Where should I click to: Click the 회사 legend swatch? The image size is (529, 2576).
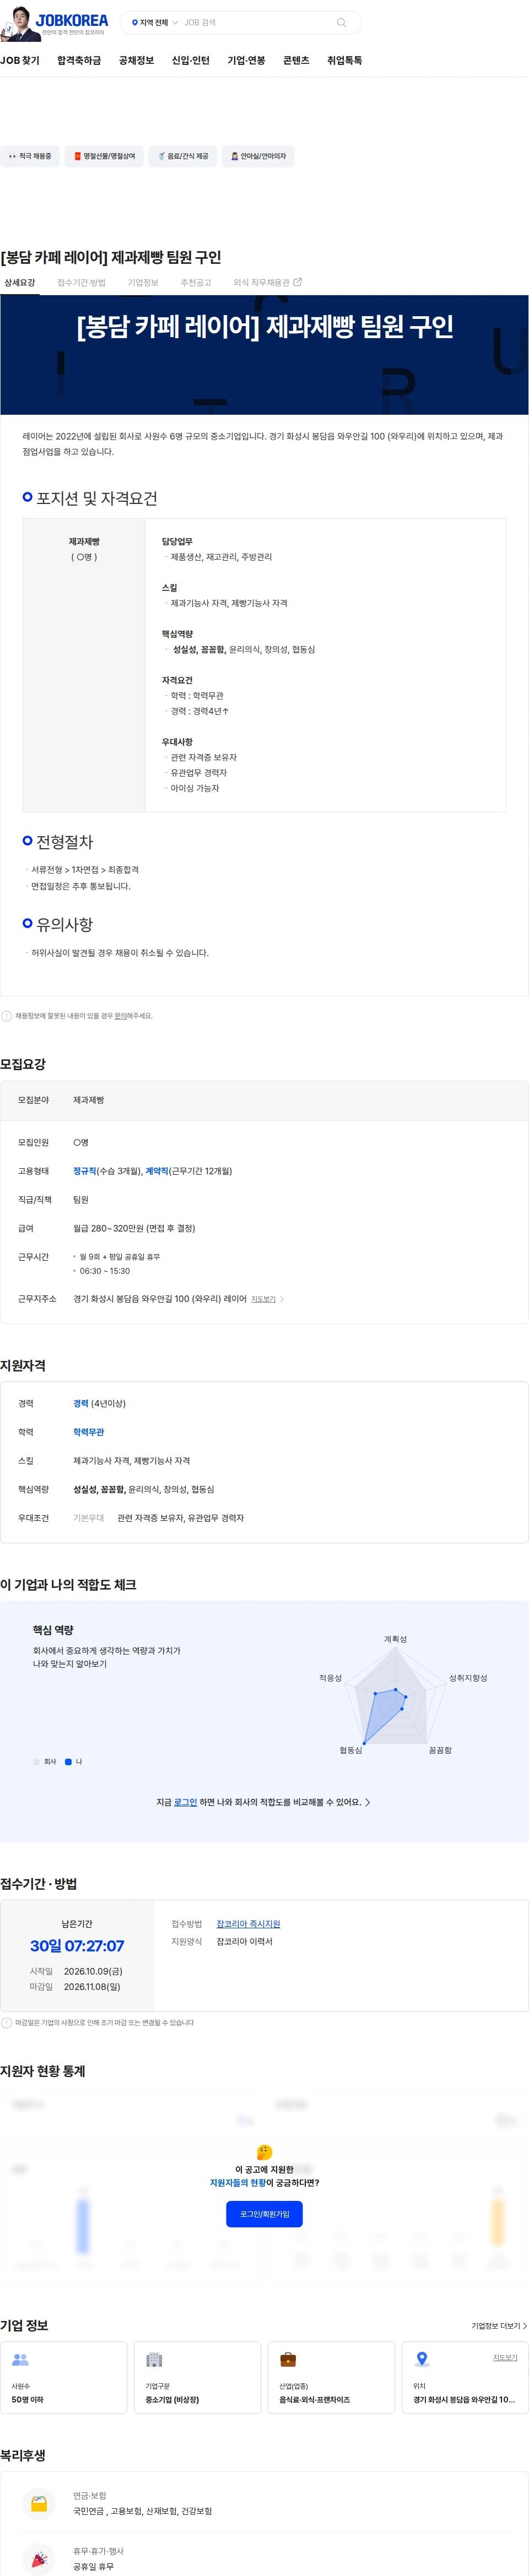(36, 1762)
